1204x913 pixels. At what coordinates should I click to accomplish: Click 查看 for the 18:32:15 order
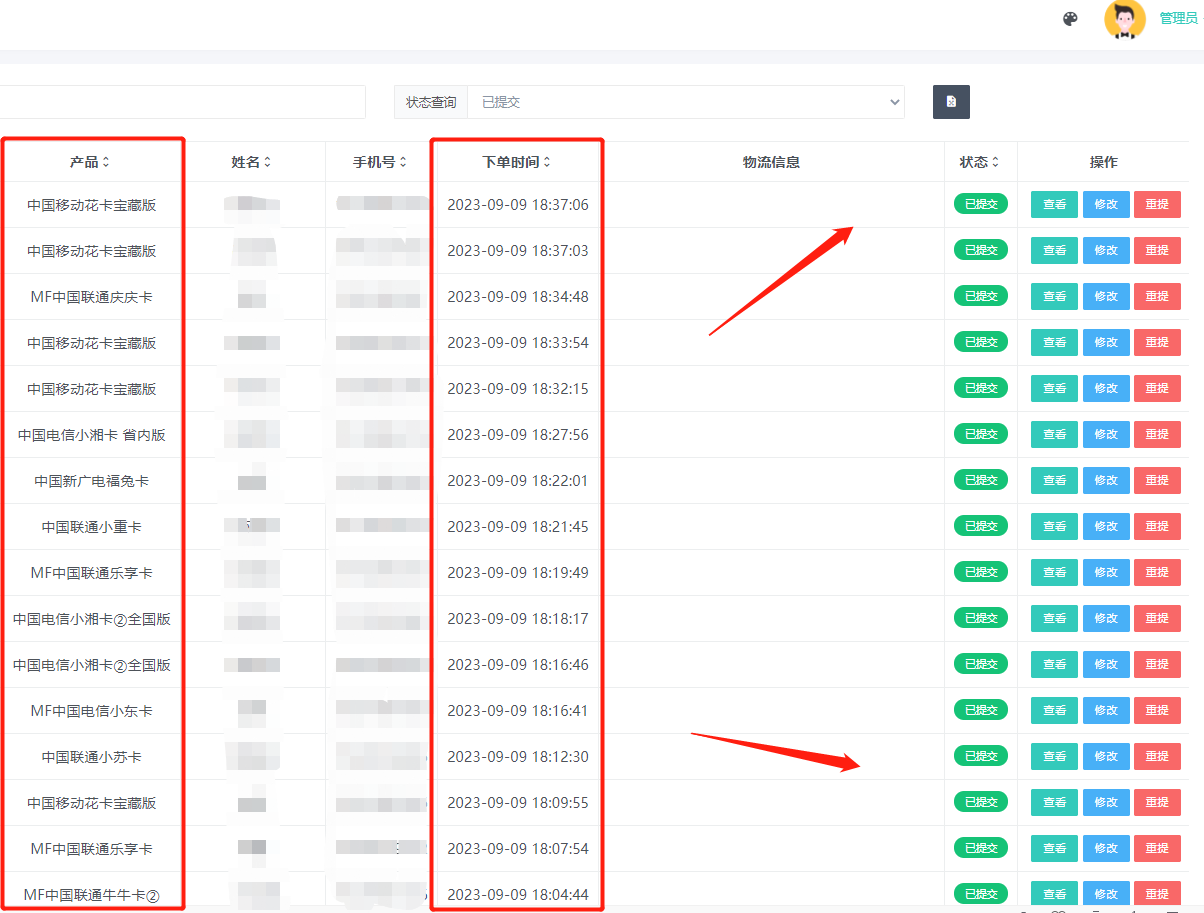1054,389
